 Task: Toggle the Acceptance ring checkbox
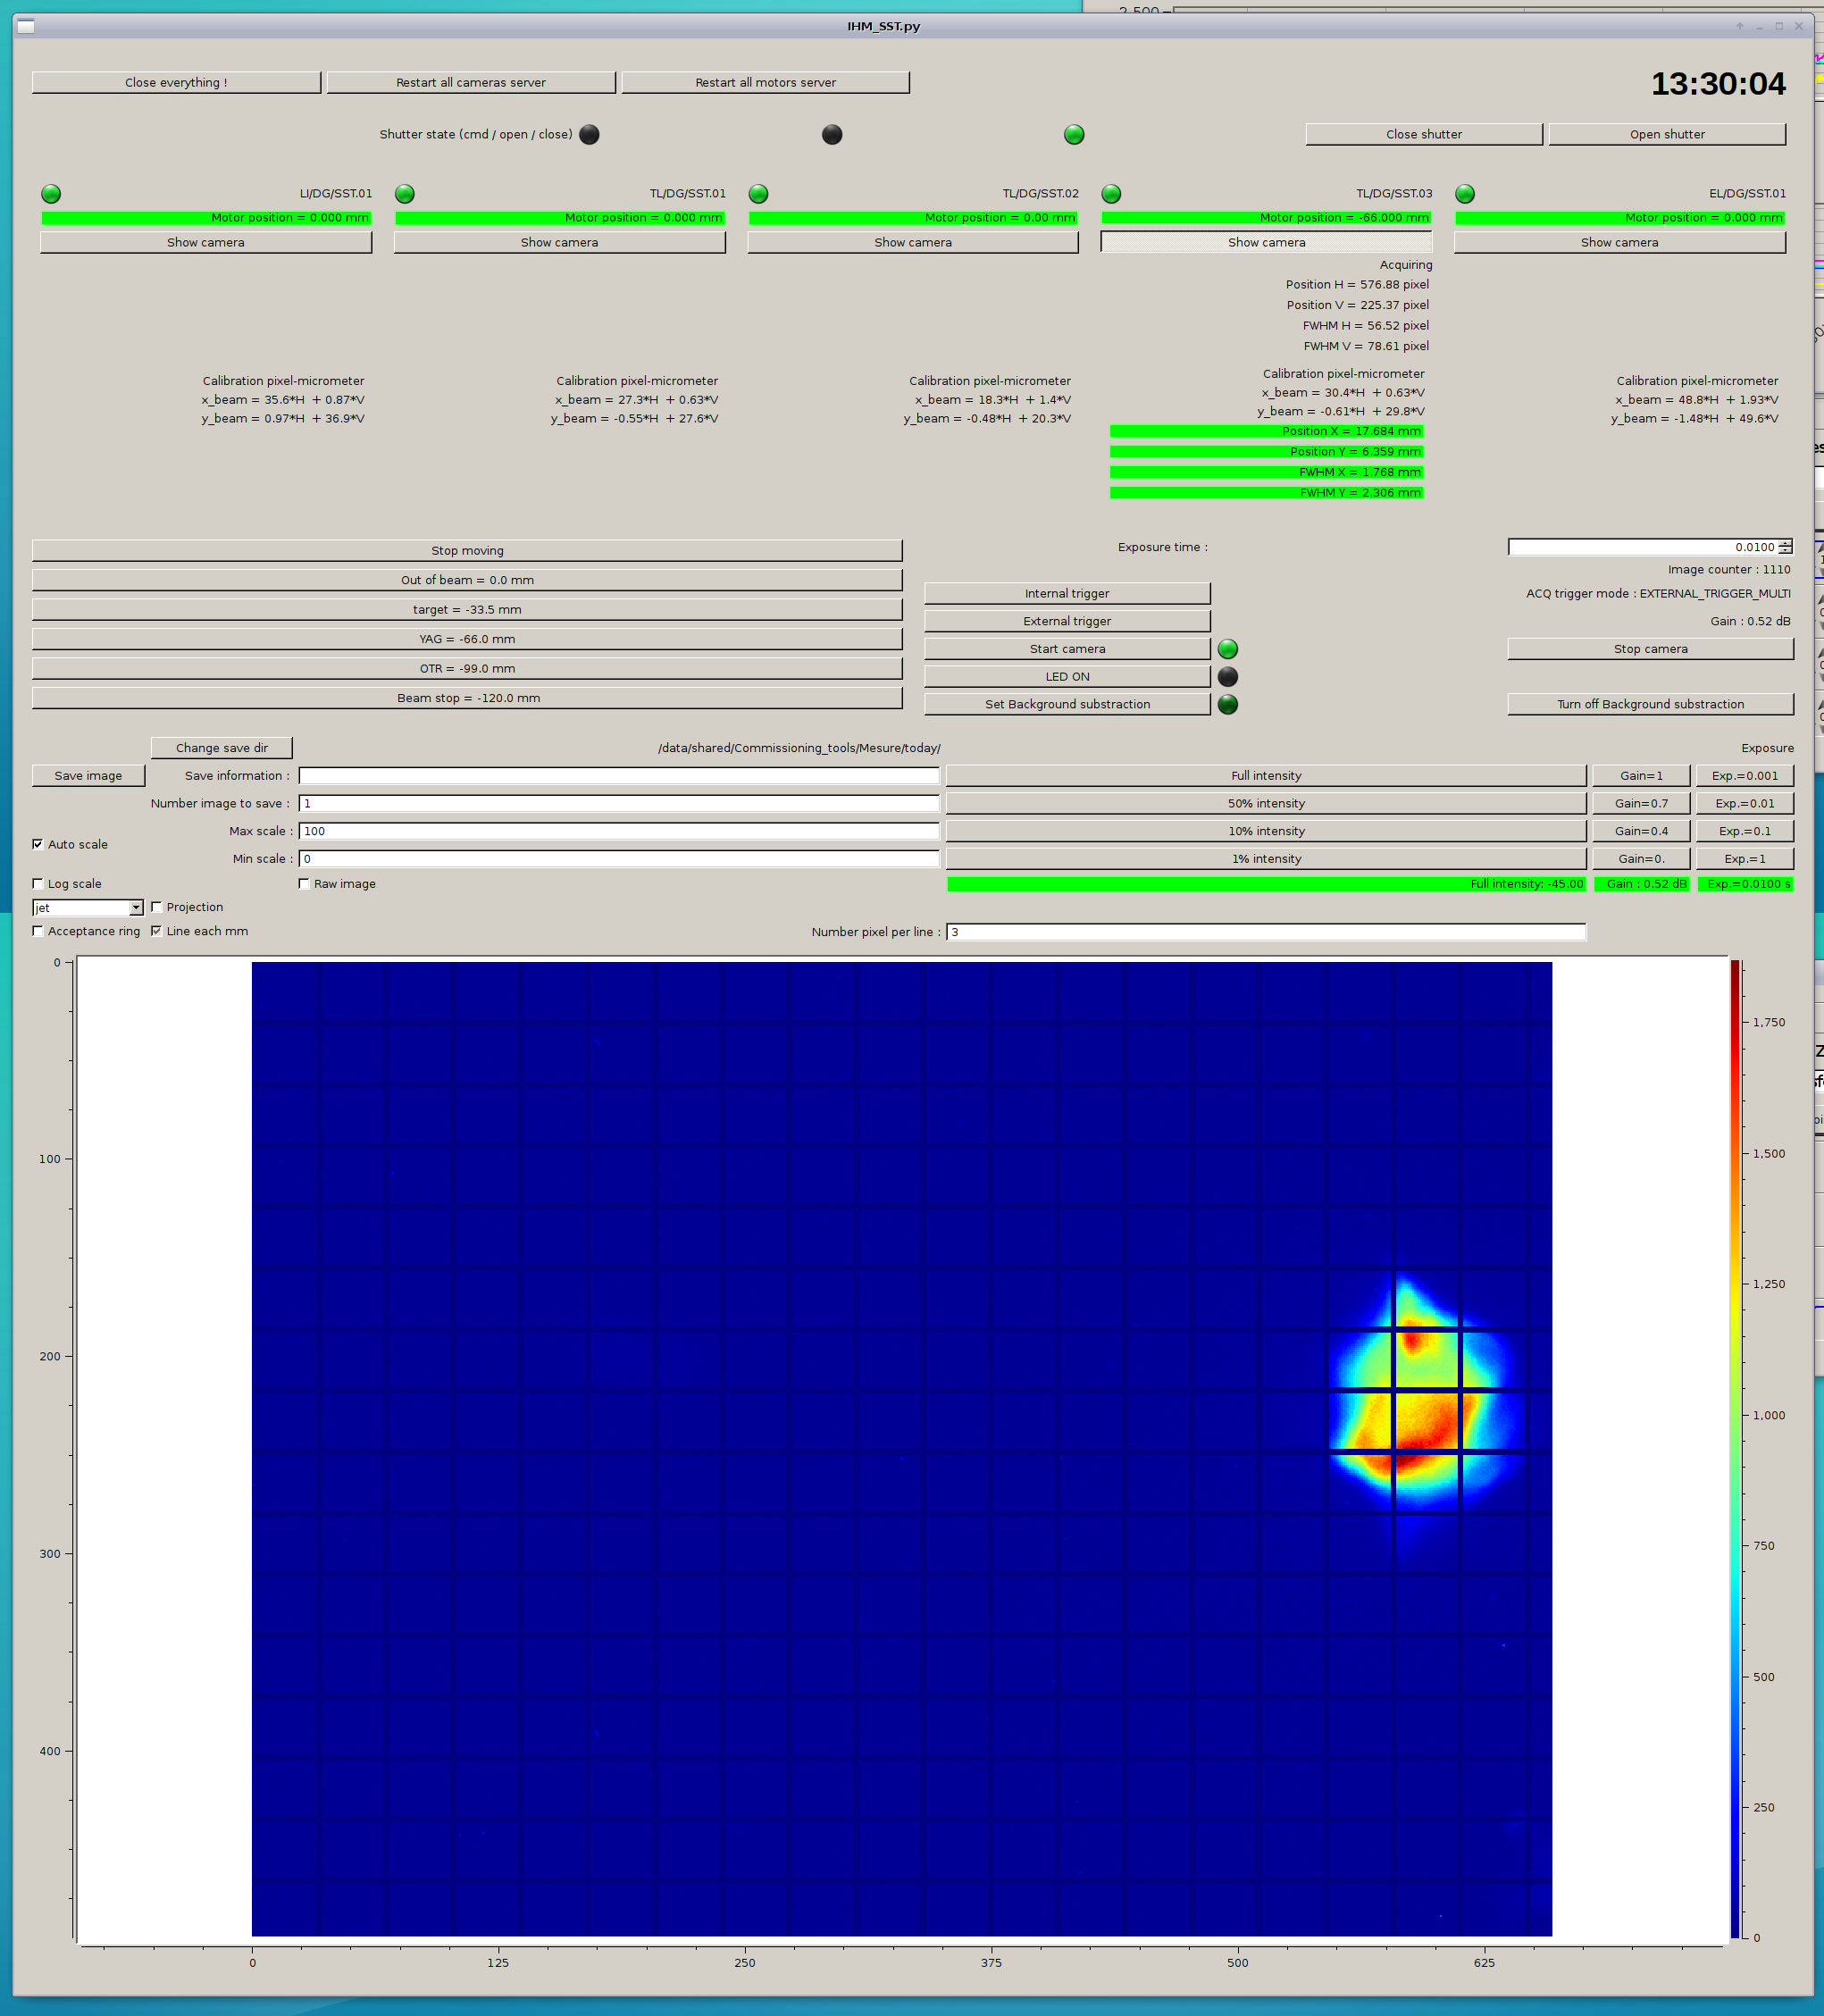tap(38, 931)
